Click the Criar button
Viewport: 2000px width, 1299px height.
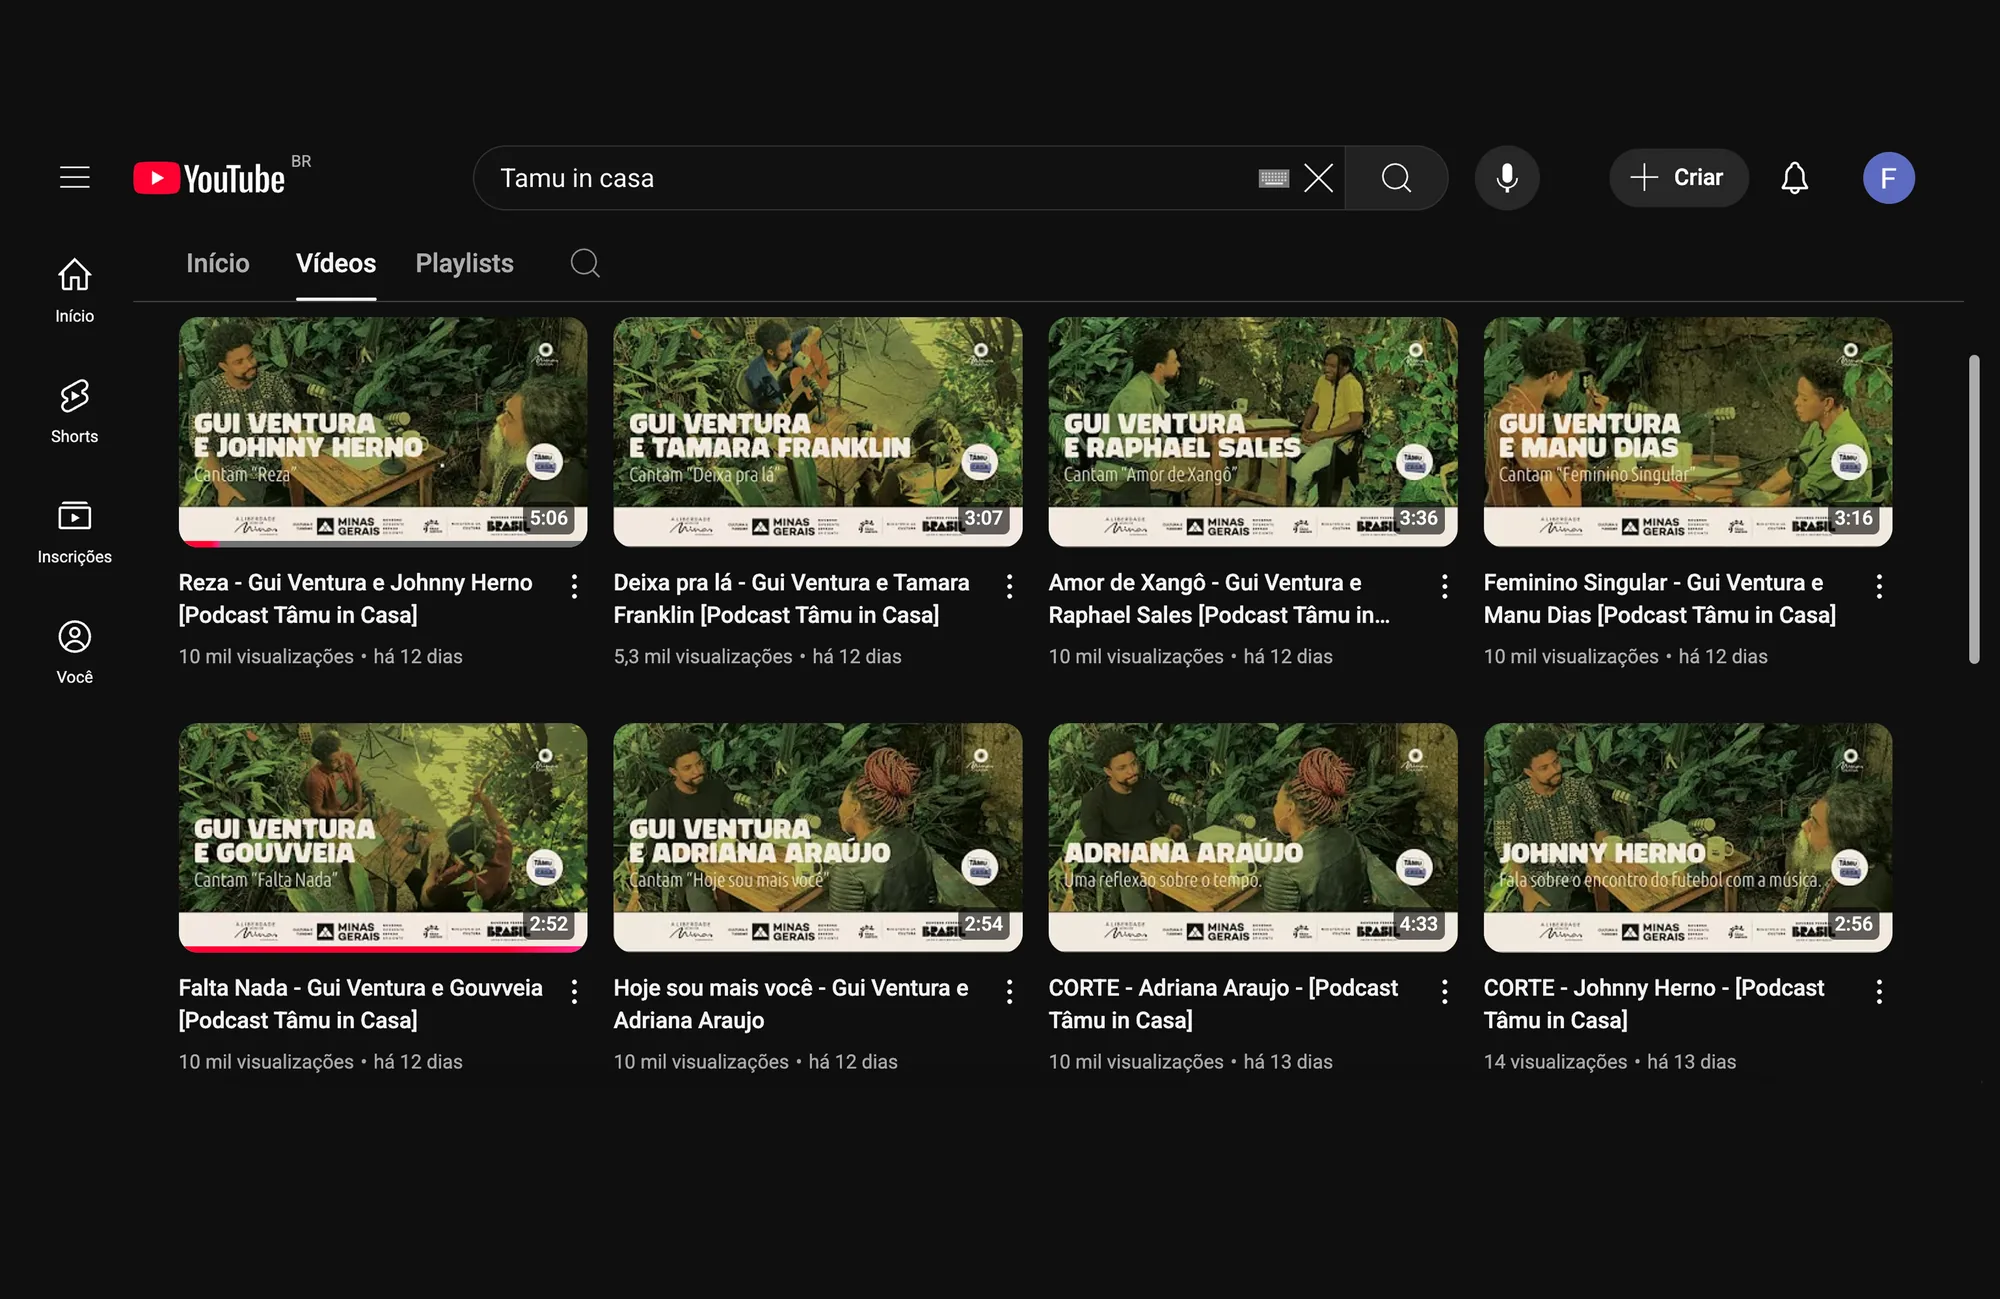1678,178
